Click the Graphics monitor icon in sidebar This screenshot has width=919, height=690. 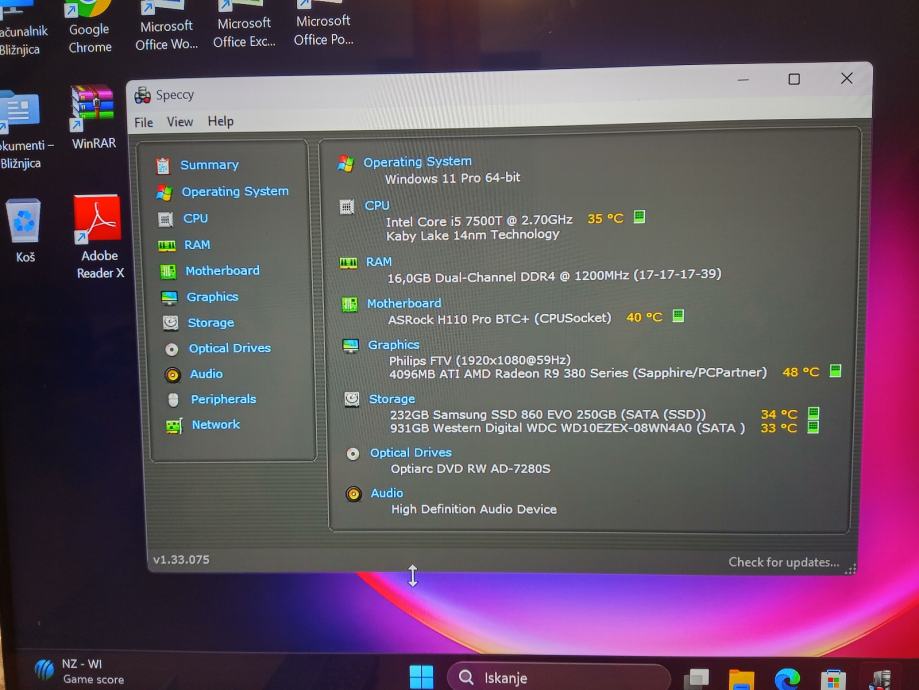pos(169,298)
